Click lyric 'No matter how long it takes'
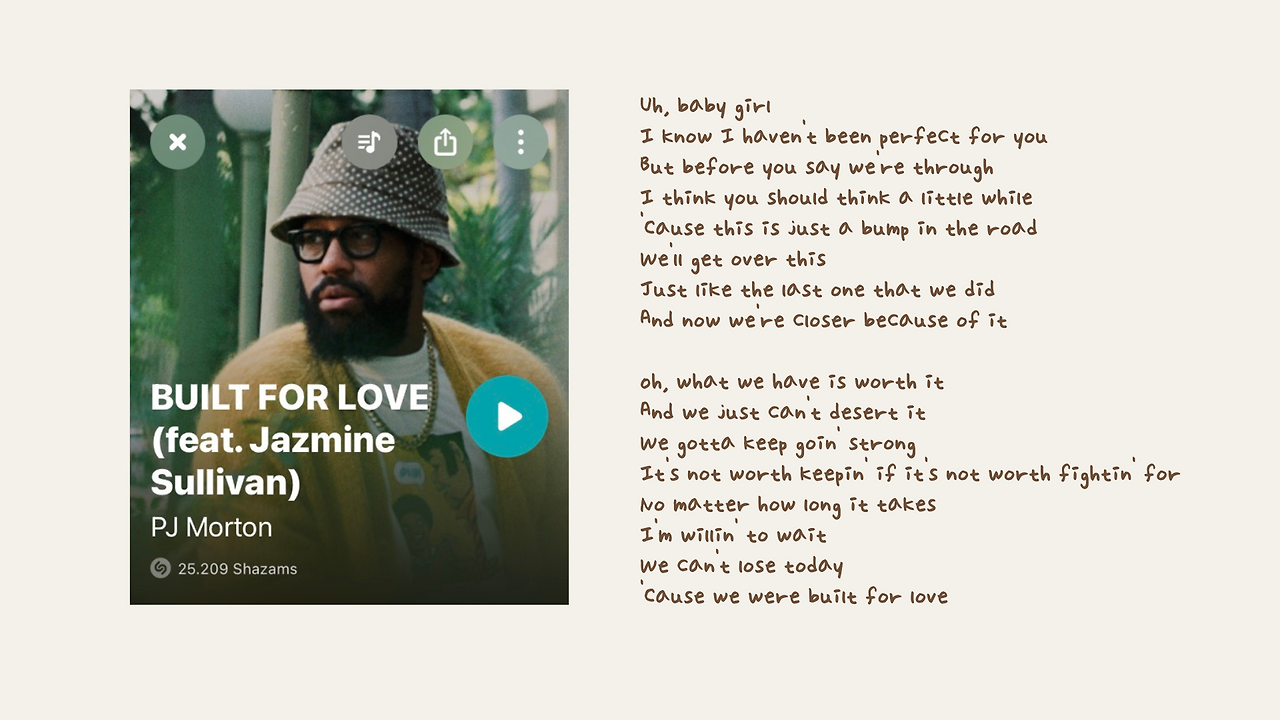 pos(788,504)
